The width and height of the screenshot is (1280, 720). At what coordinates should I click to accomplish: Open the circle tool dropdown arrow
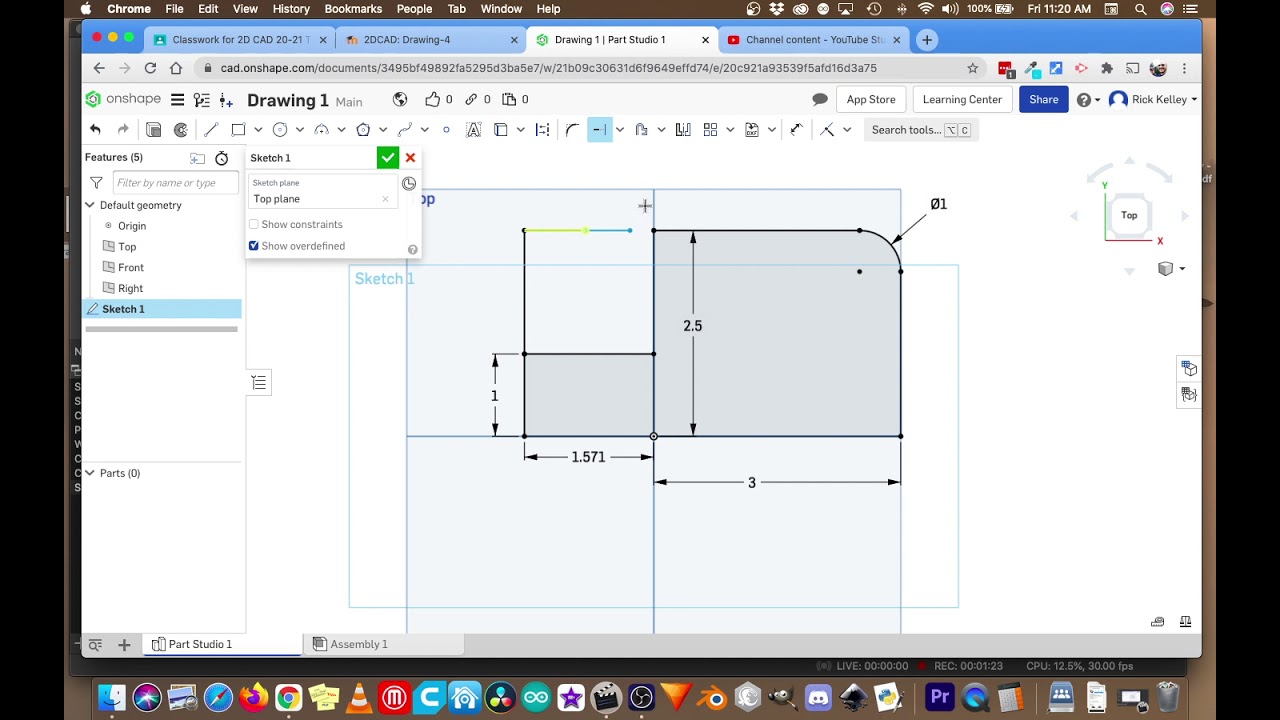tap(299, 130)
